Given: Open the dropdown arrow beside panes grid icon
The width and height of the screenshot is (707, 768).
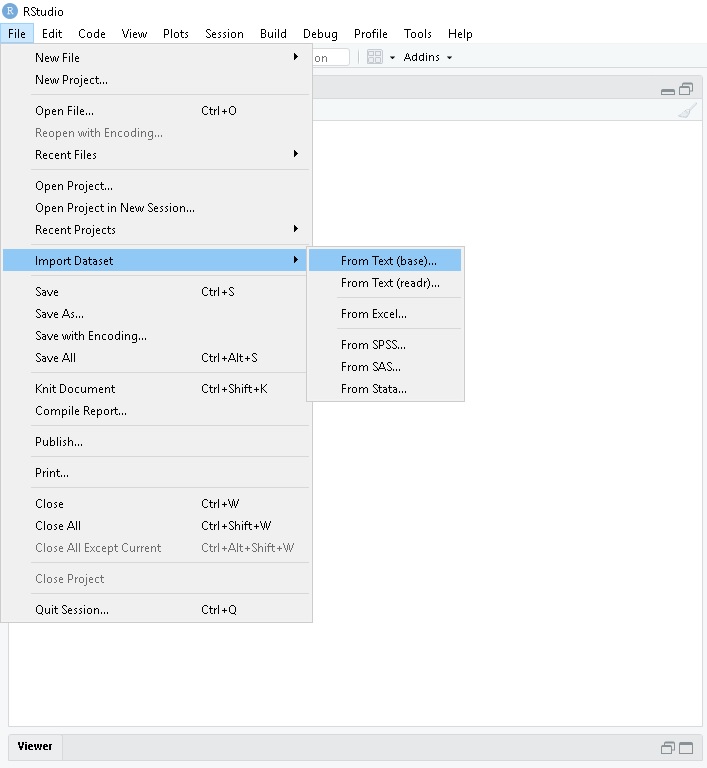Looking at the screenshot, I should (x=392, y=57).
